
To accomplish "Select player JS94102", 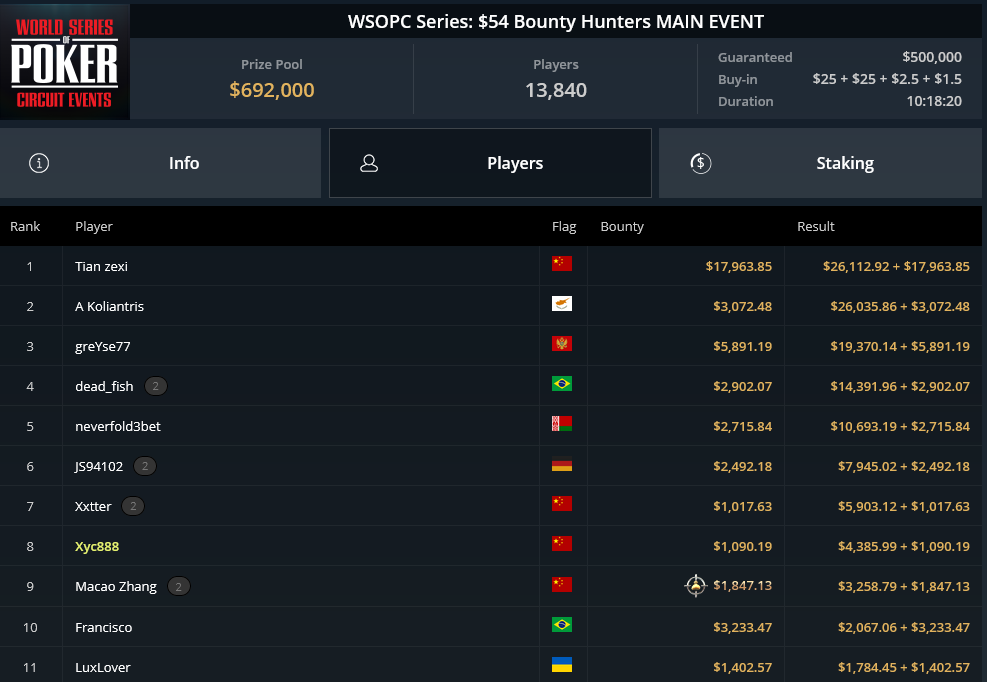I will 99,467.
